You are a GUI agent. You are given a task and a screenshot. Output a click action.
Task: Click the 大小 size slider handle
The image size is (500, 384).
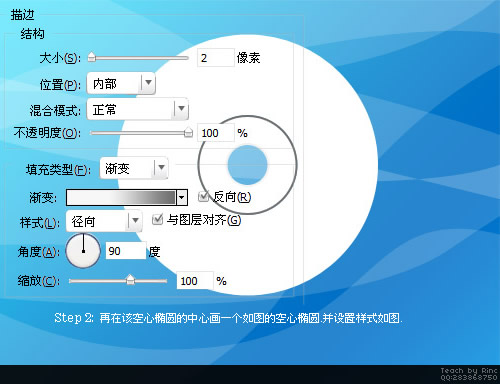pos(92,57)
